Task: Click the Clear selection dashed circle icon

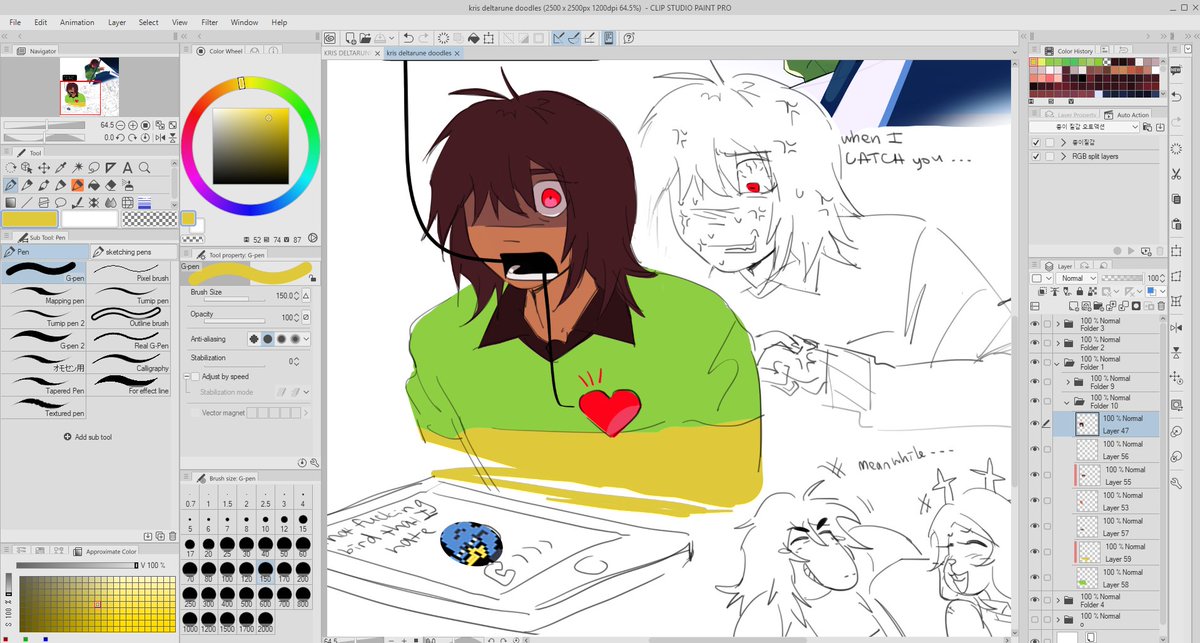Action: [x=443, y=38]
